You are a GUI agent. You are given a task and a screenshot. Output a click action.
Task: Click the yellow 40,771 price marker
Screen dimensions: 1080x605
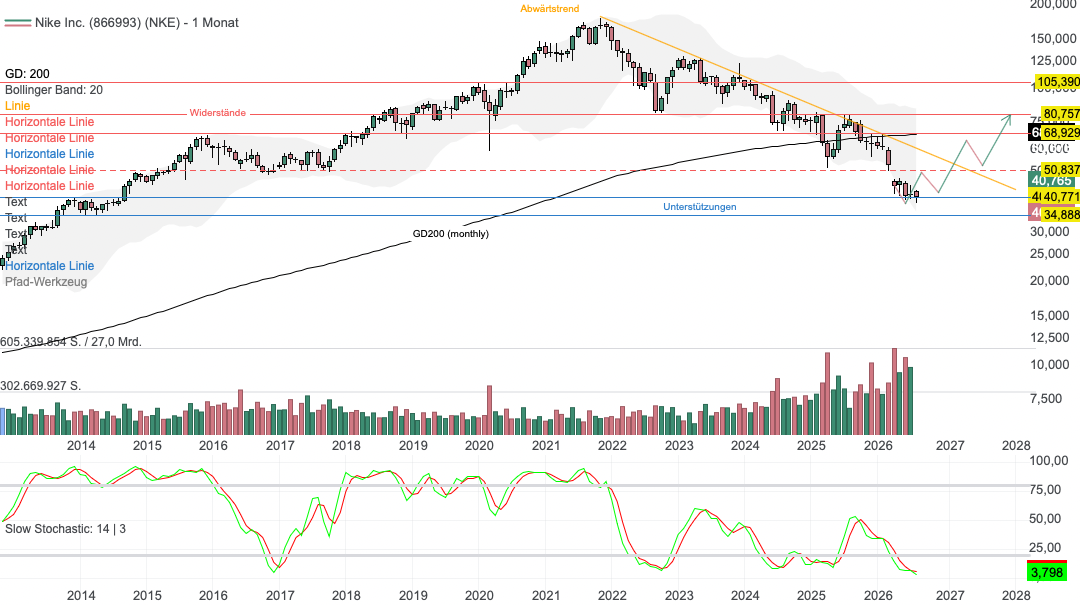[1060, 197]
